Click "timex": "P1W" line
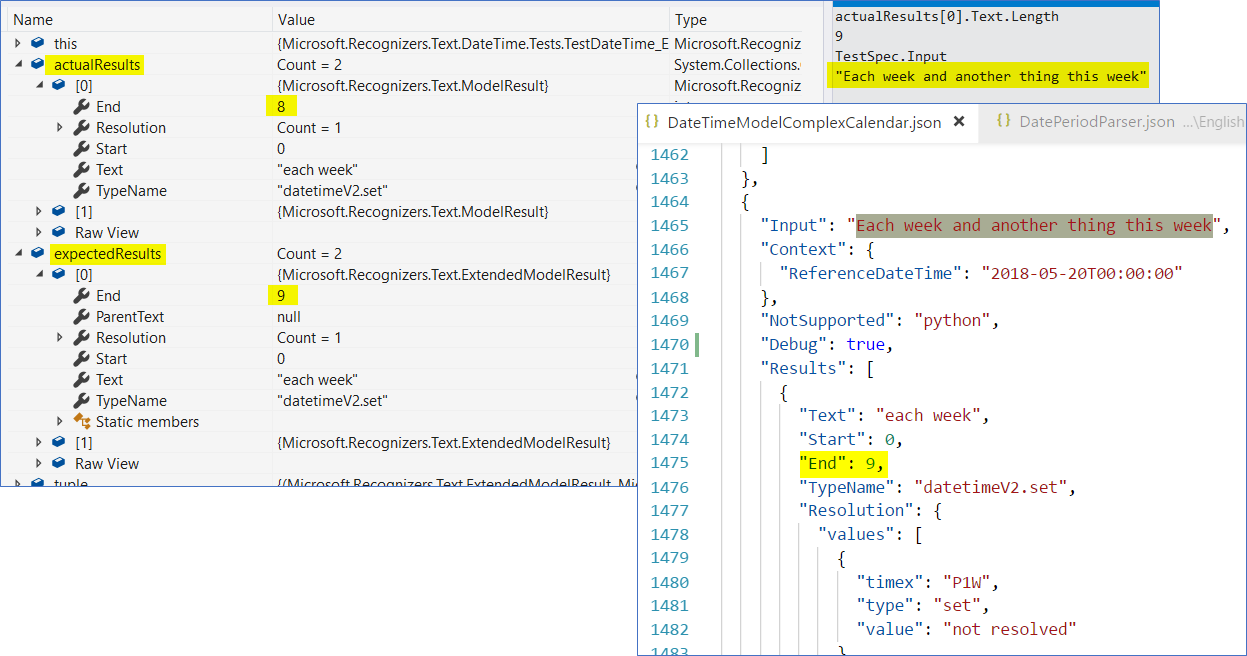Viewport: 1247px width, 656px height. coord(928,582)
